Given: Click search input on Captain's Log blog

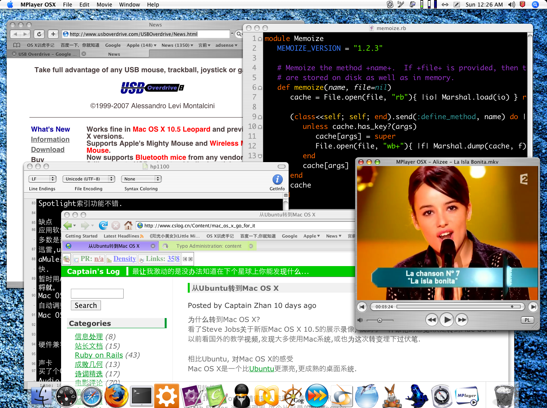Looking at the screenshot, I should (x=97, y=294).
